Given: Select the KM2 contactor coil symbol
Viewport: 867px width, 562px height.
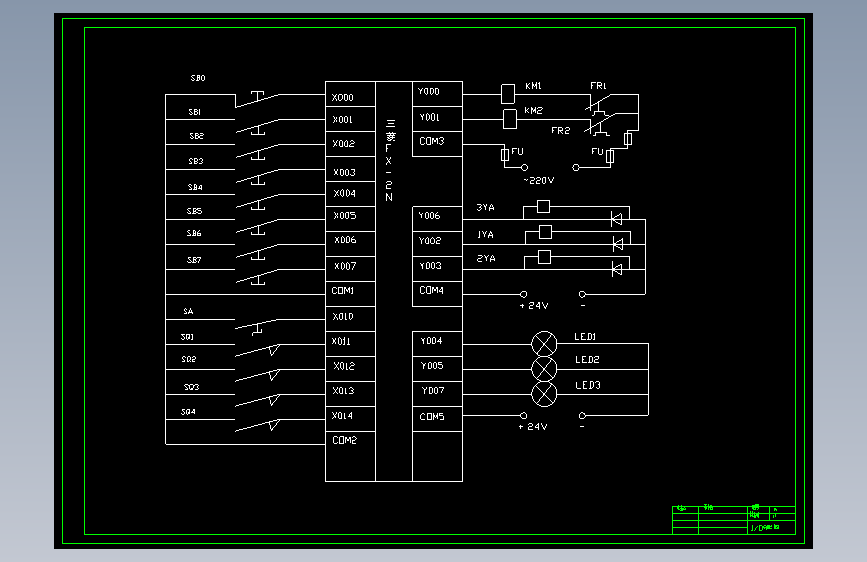Looking at the screenshot, I should click(510, 119).
